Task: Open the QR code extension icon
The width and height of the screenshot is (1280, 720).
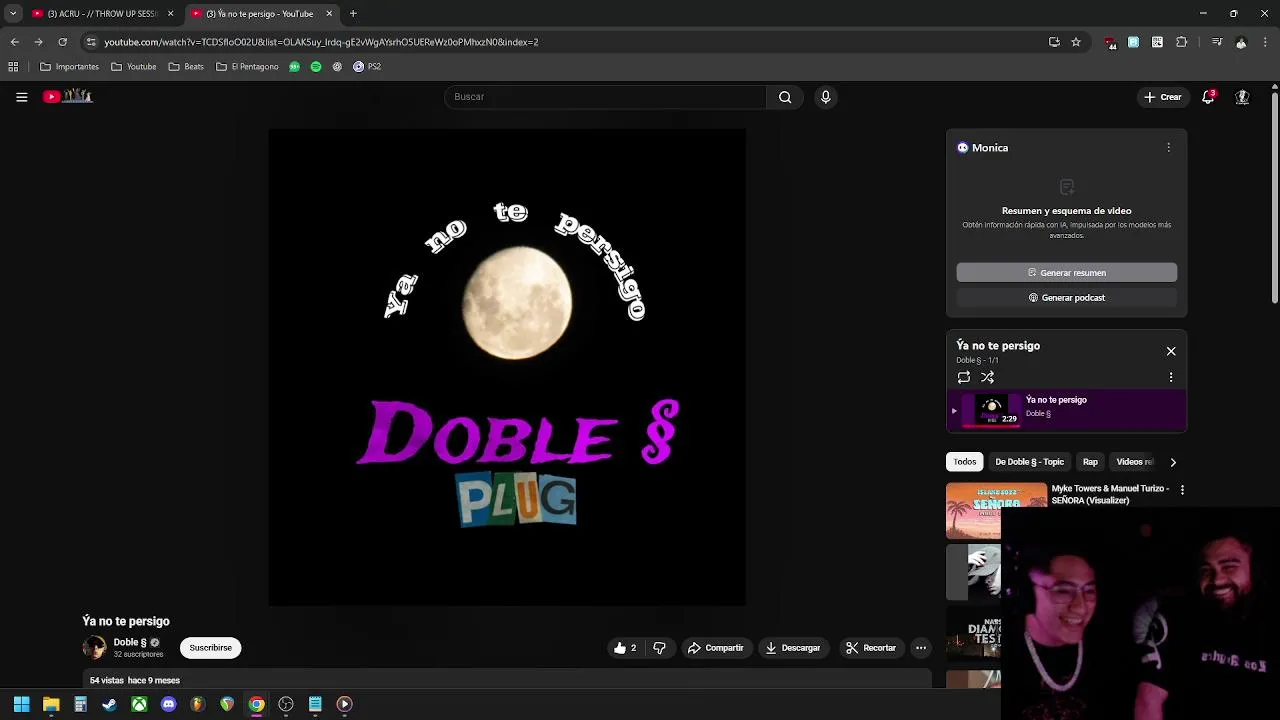Action: 1157,42
